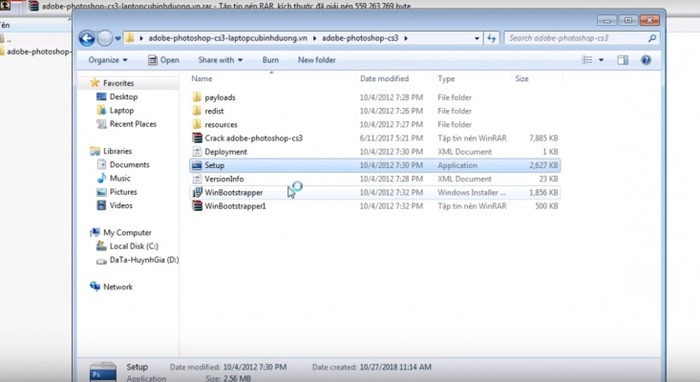
Task: Select Libraries in navigation pane
Action: (111, 151)
